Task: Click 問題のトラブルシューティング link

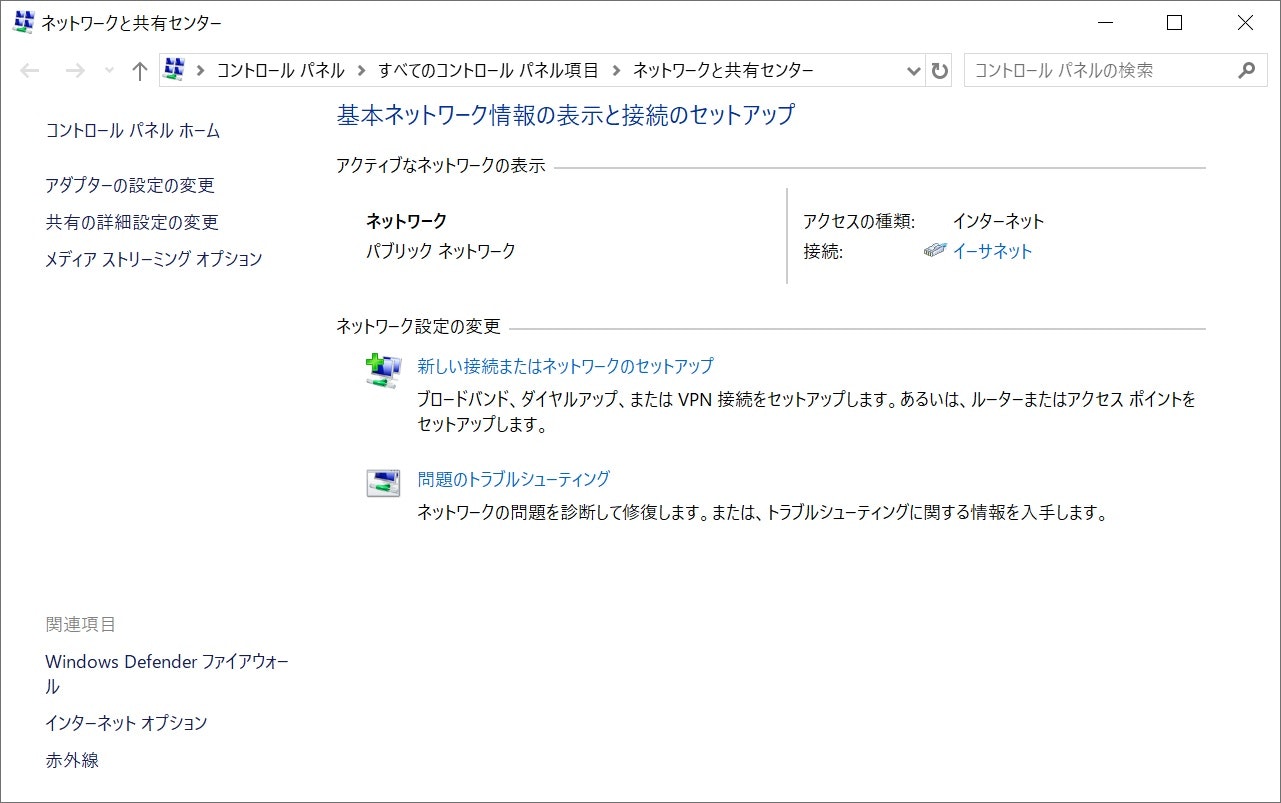Action: (514, 479)
